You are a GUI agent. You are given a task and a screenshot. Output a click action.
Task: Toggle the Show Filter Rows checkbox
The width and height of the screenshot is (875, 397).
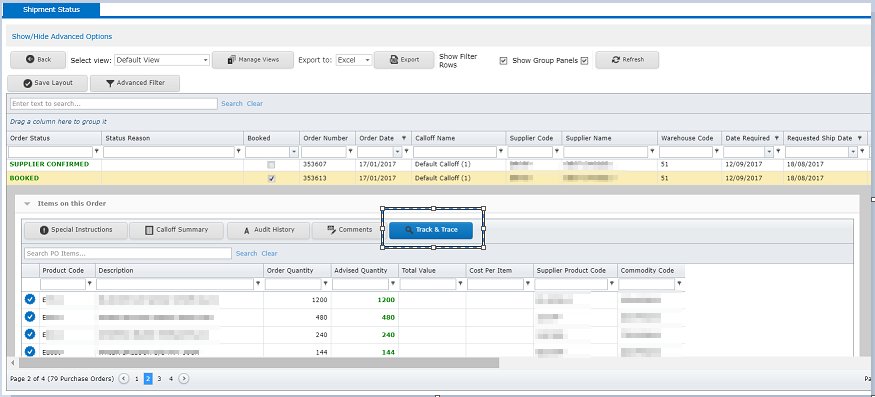pos(503,60)
